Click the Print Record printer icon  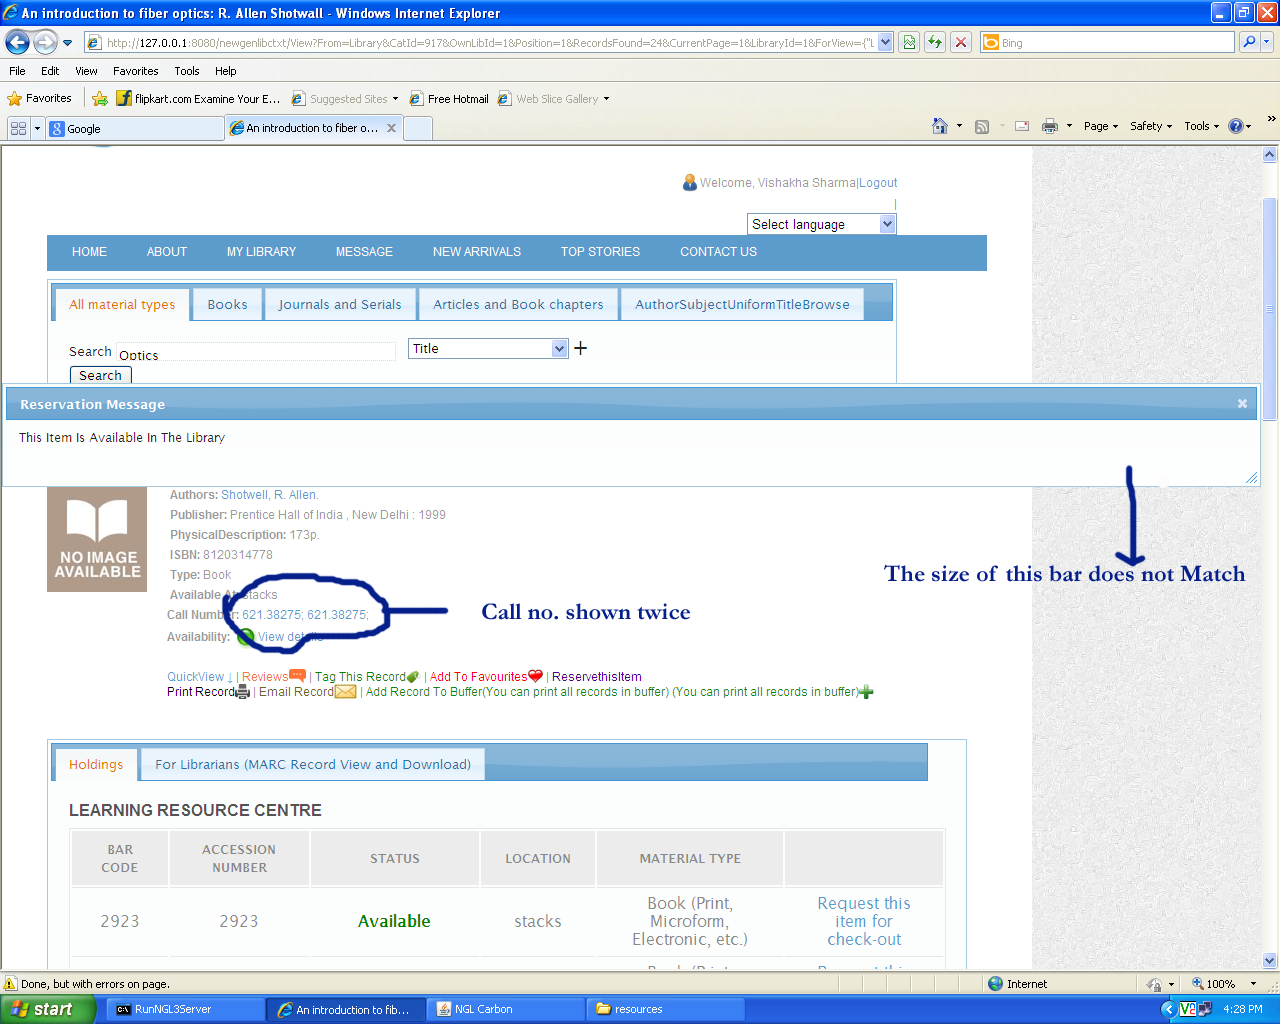pyautogui.click(x=242, y=692)
